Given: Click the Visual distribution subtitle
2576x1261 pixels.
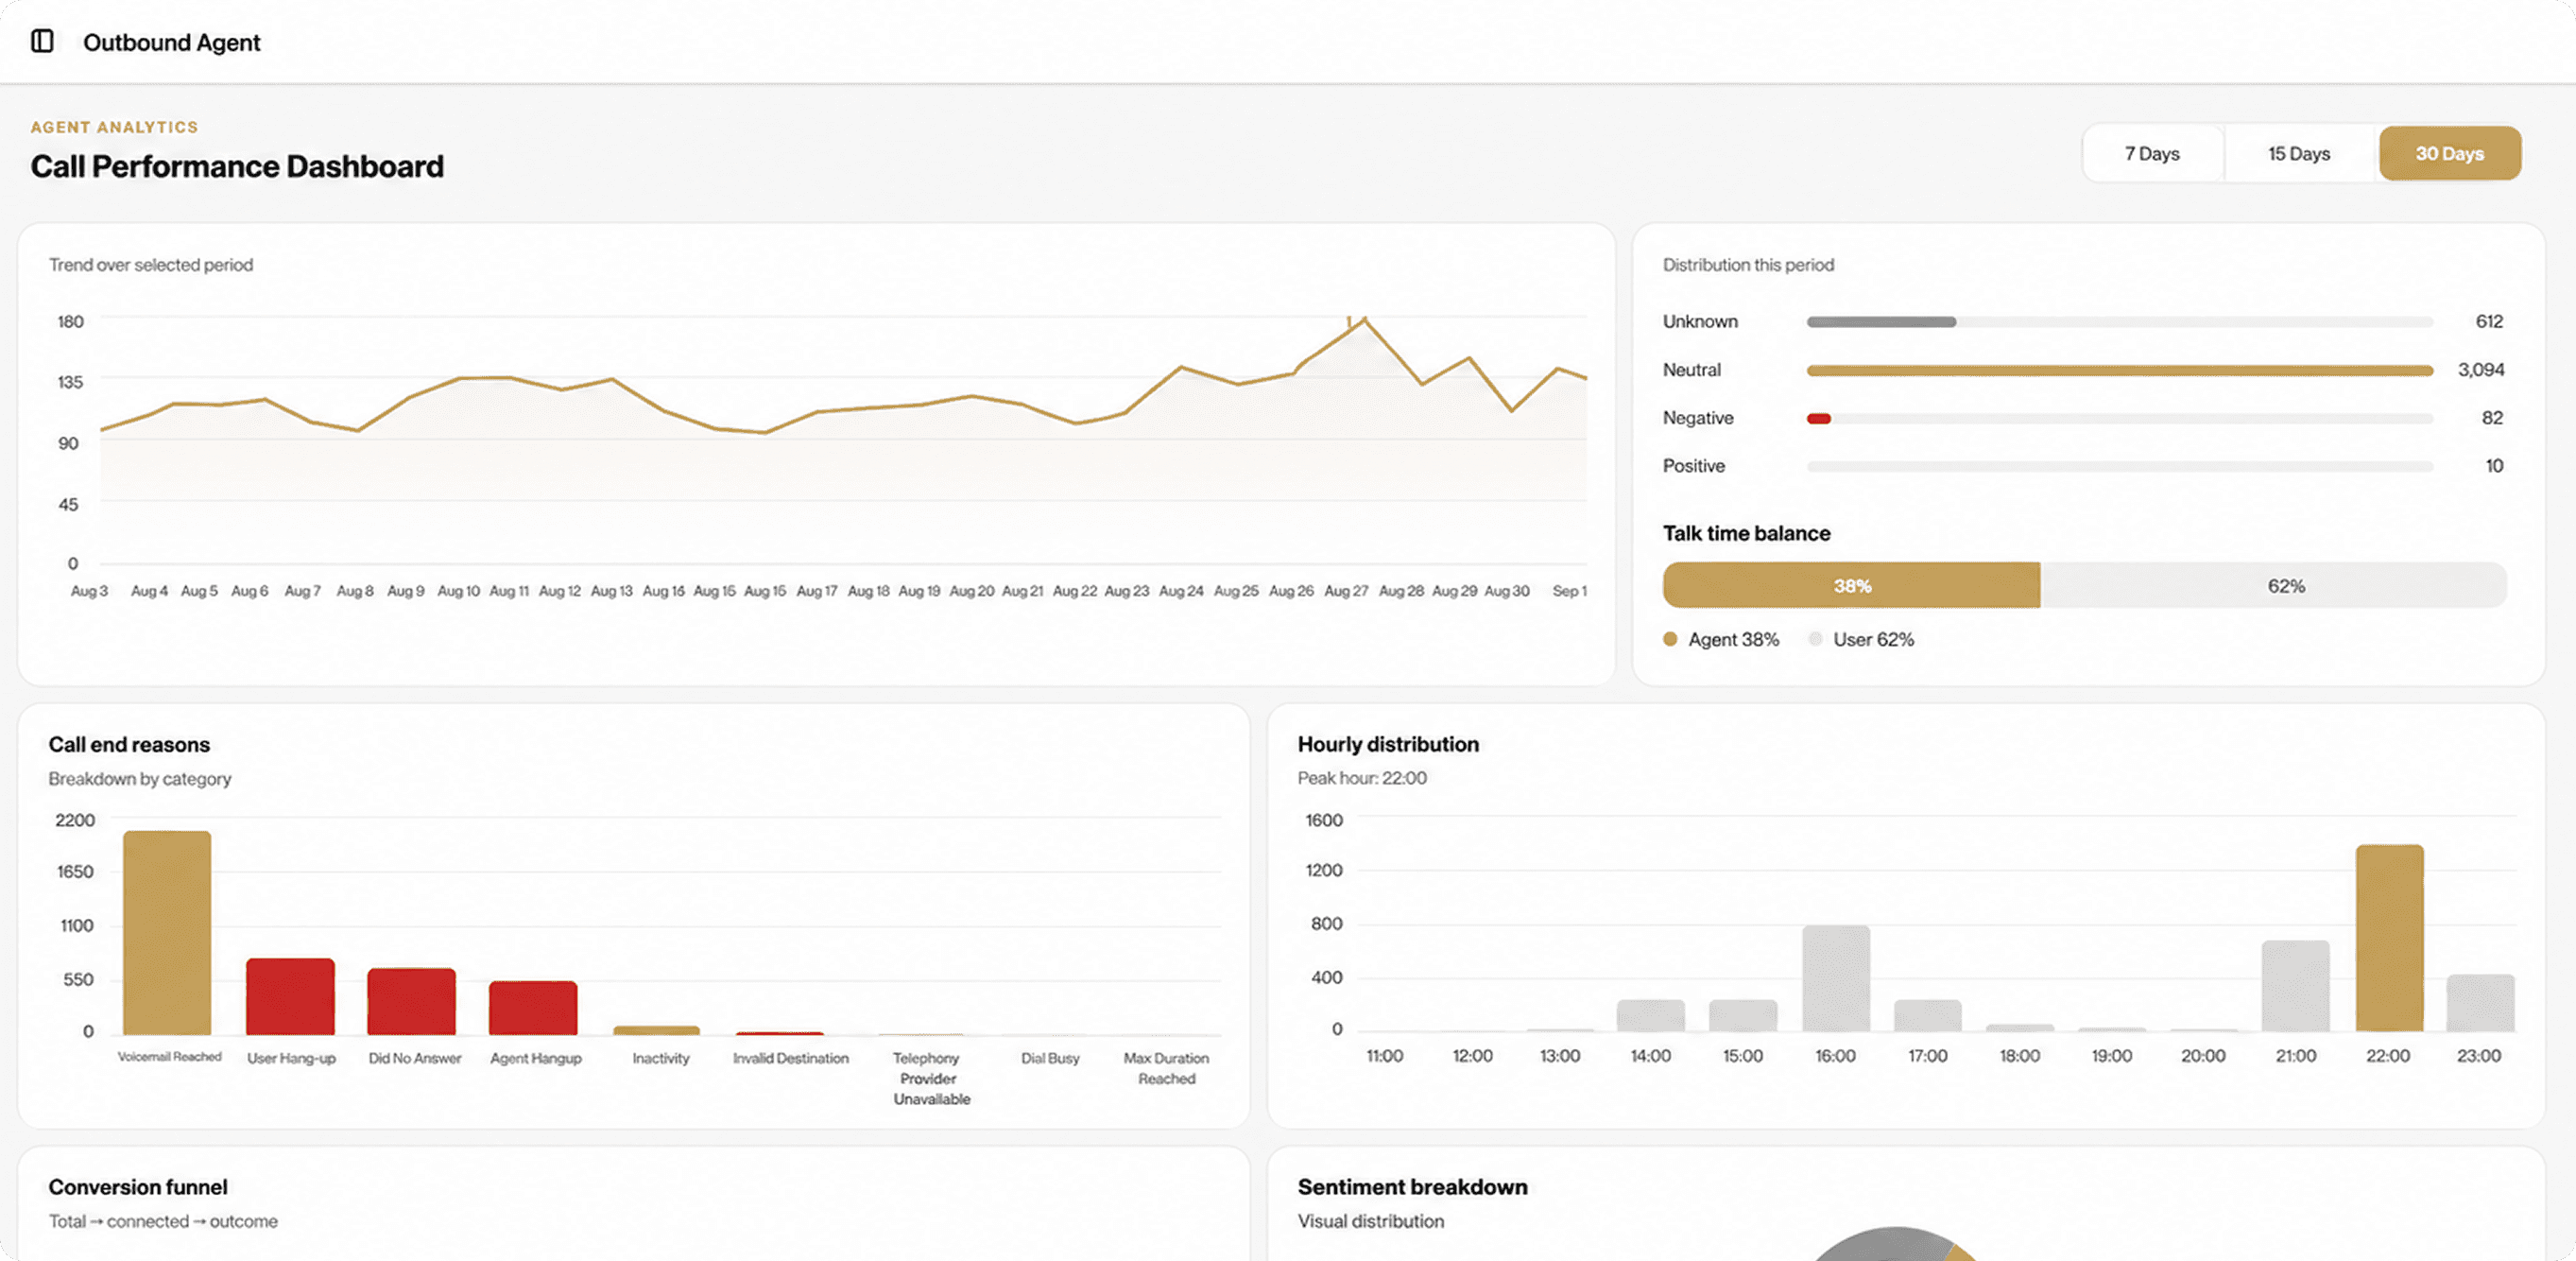Looking at the screenshot, I should 1371,1221.
